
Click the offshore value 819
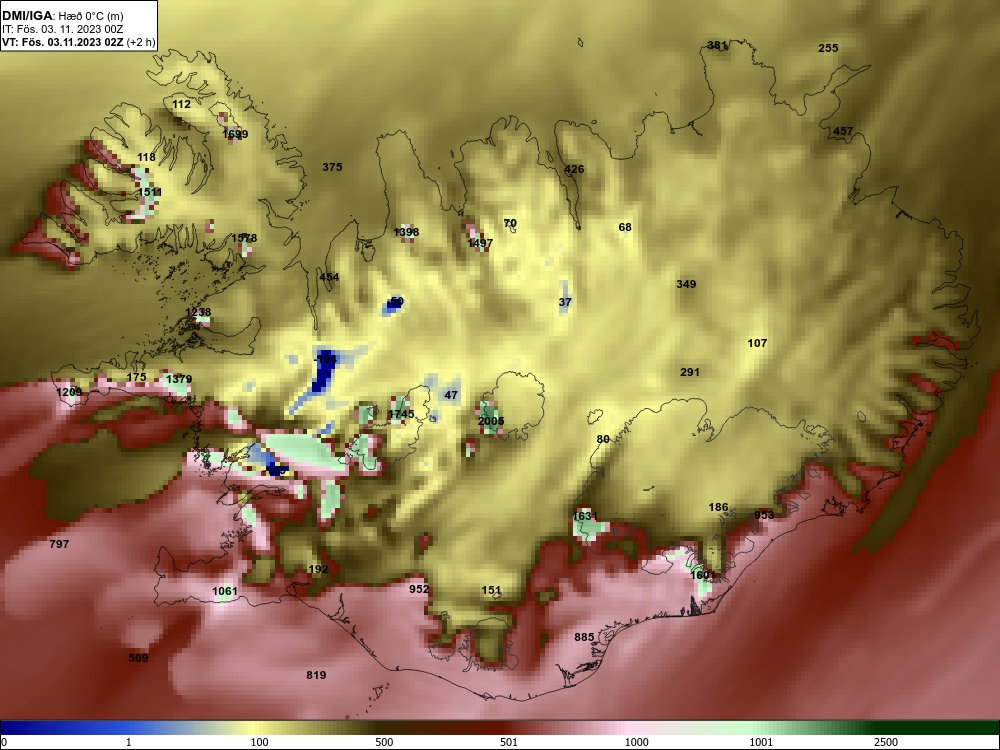click(x=316, y=675)
